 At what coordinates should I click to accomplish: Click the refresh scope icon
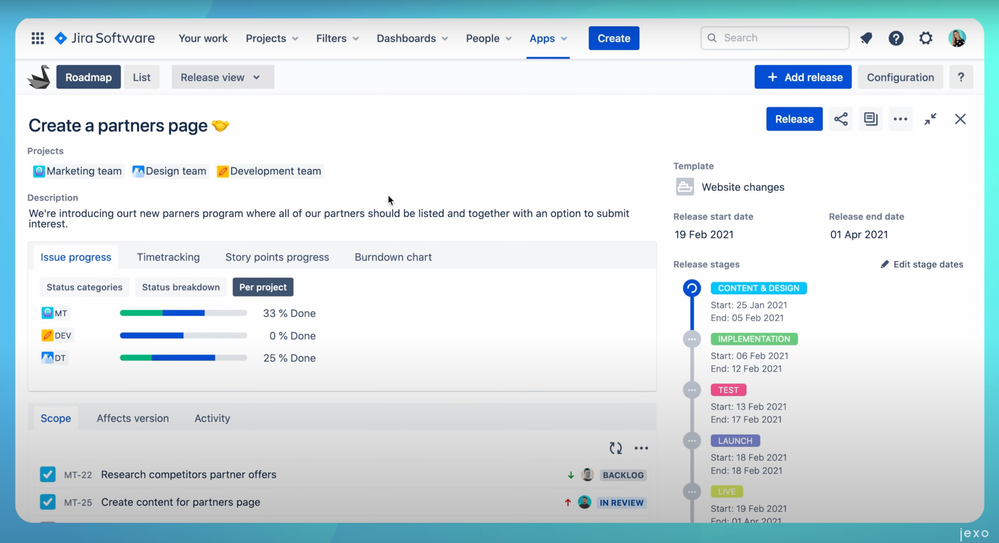615,448
